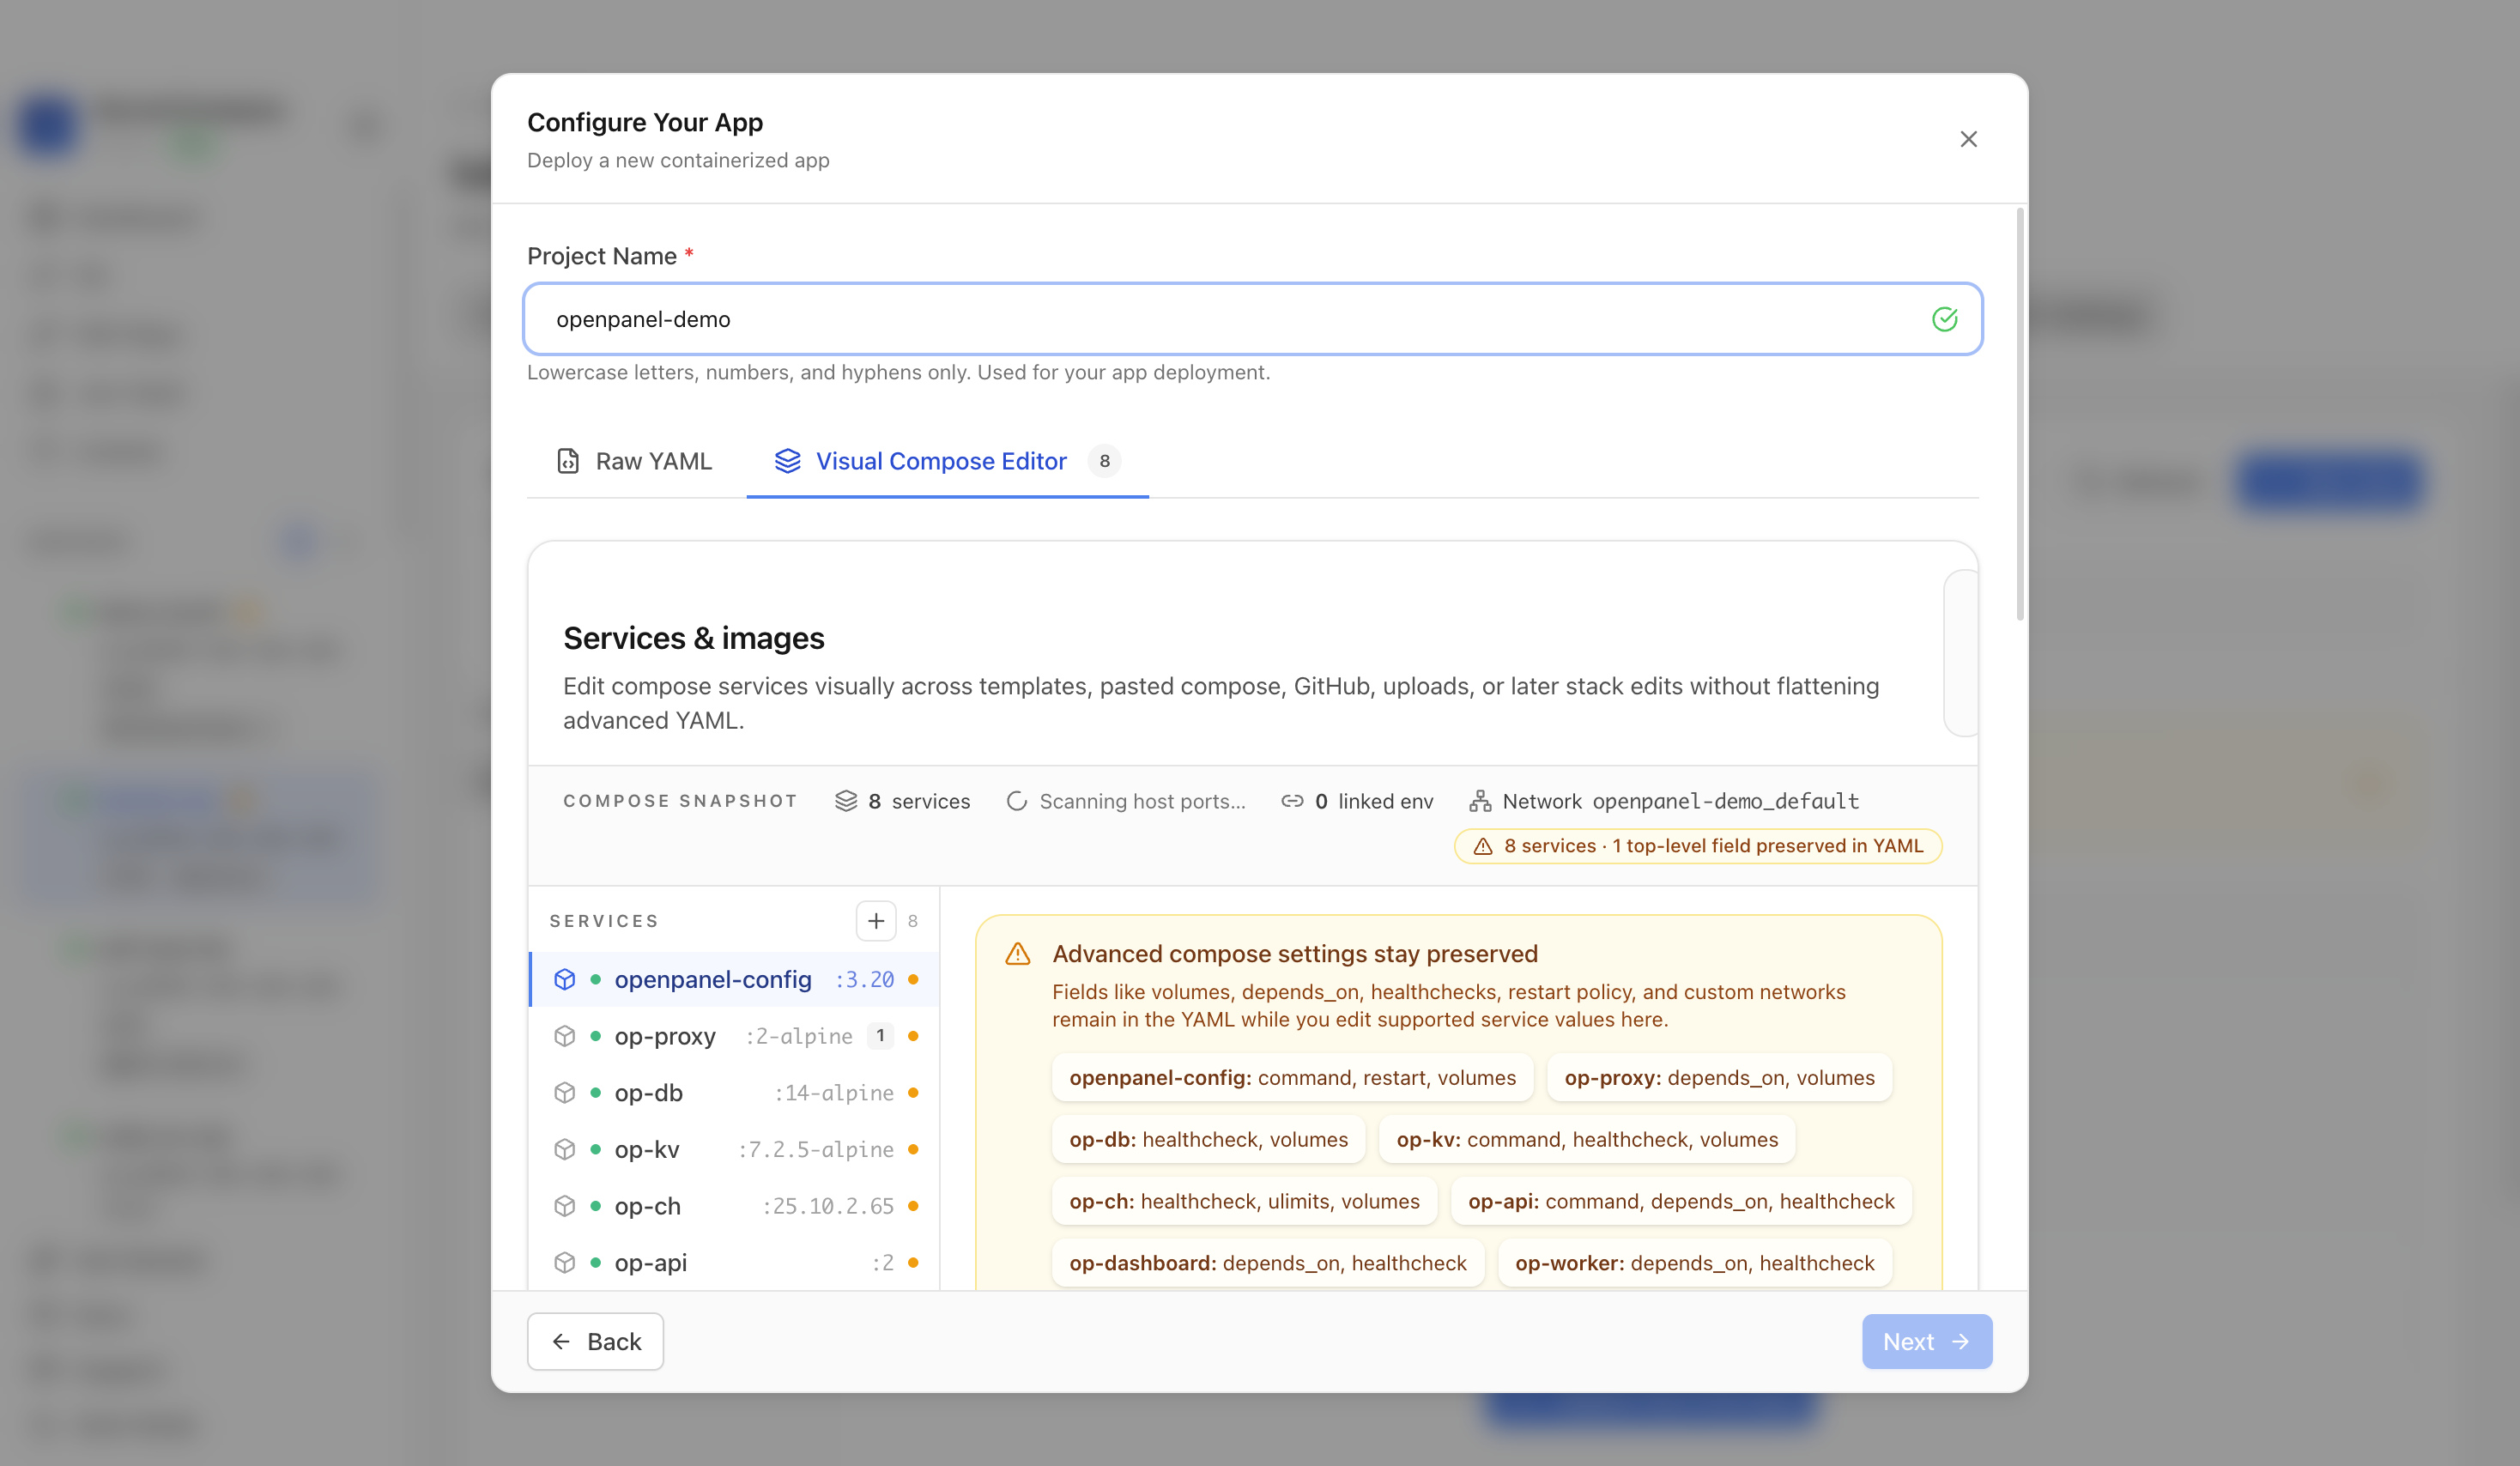Click the op-db healthcheck, volumes chip
The height and width of the screenshot is (1466, 2520).
[1208, 1140]
